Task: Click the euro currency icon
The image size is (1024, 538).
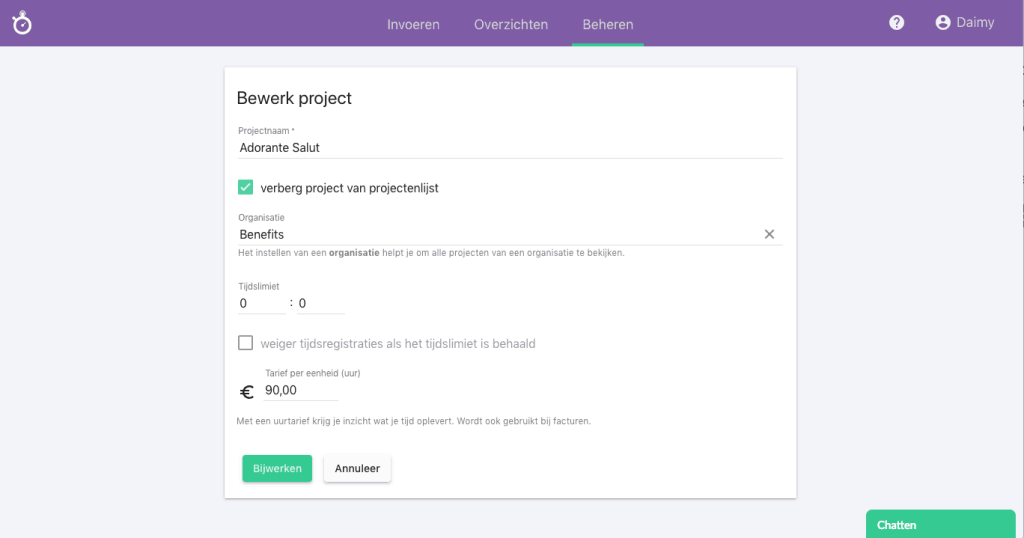Action: pyautogui.click(x=247, y=392)
